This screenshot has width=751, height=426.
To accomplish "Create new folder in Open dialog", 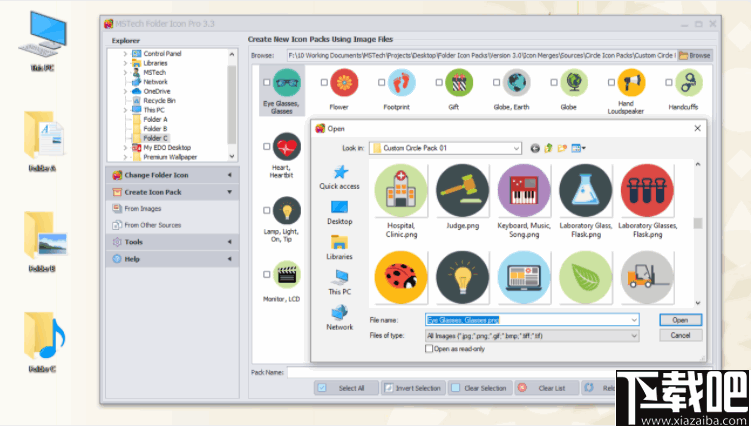I will pyautogui.click(x=562, y=149).
